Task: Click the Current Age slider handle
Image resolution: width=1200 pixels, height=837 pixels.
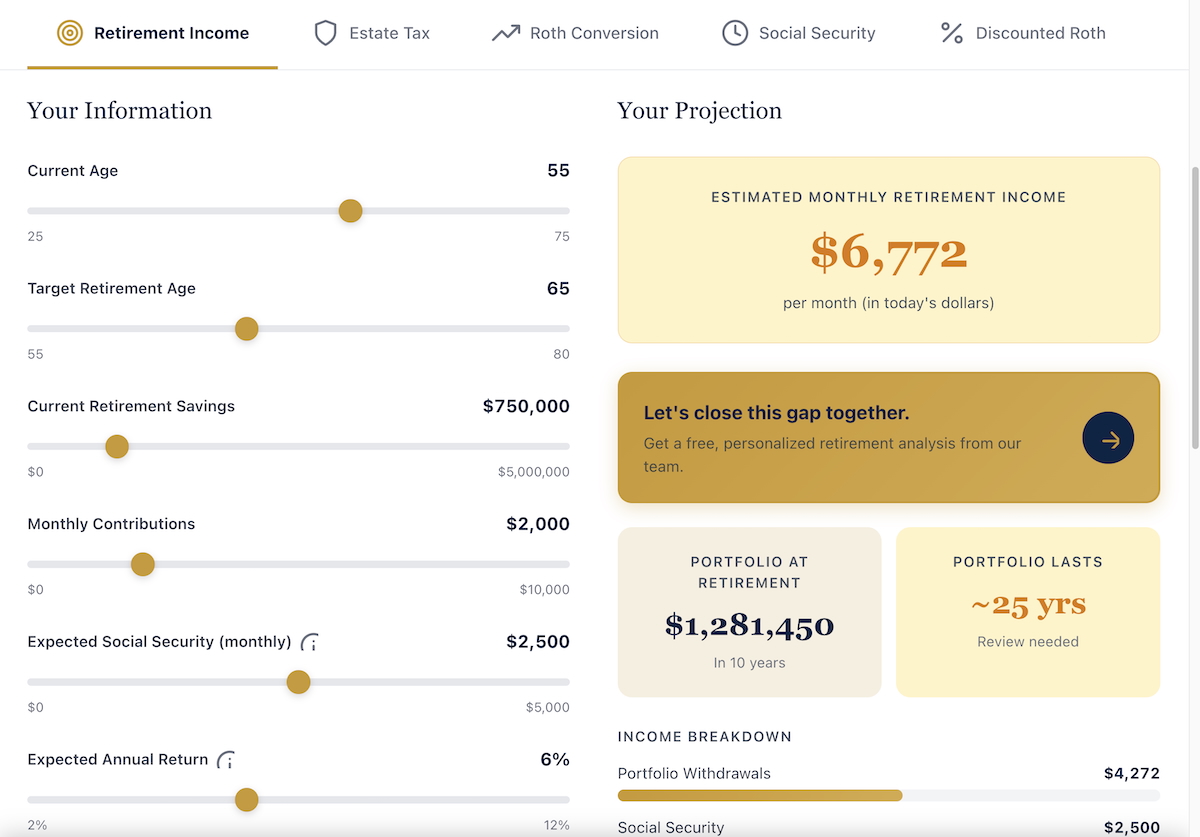Action: tap(350, 211)
